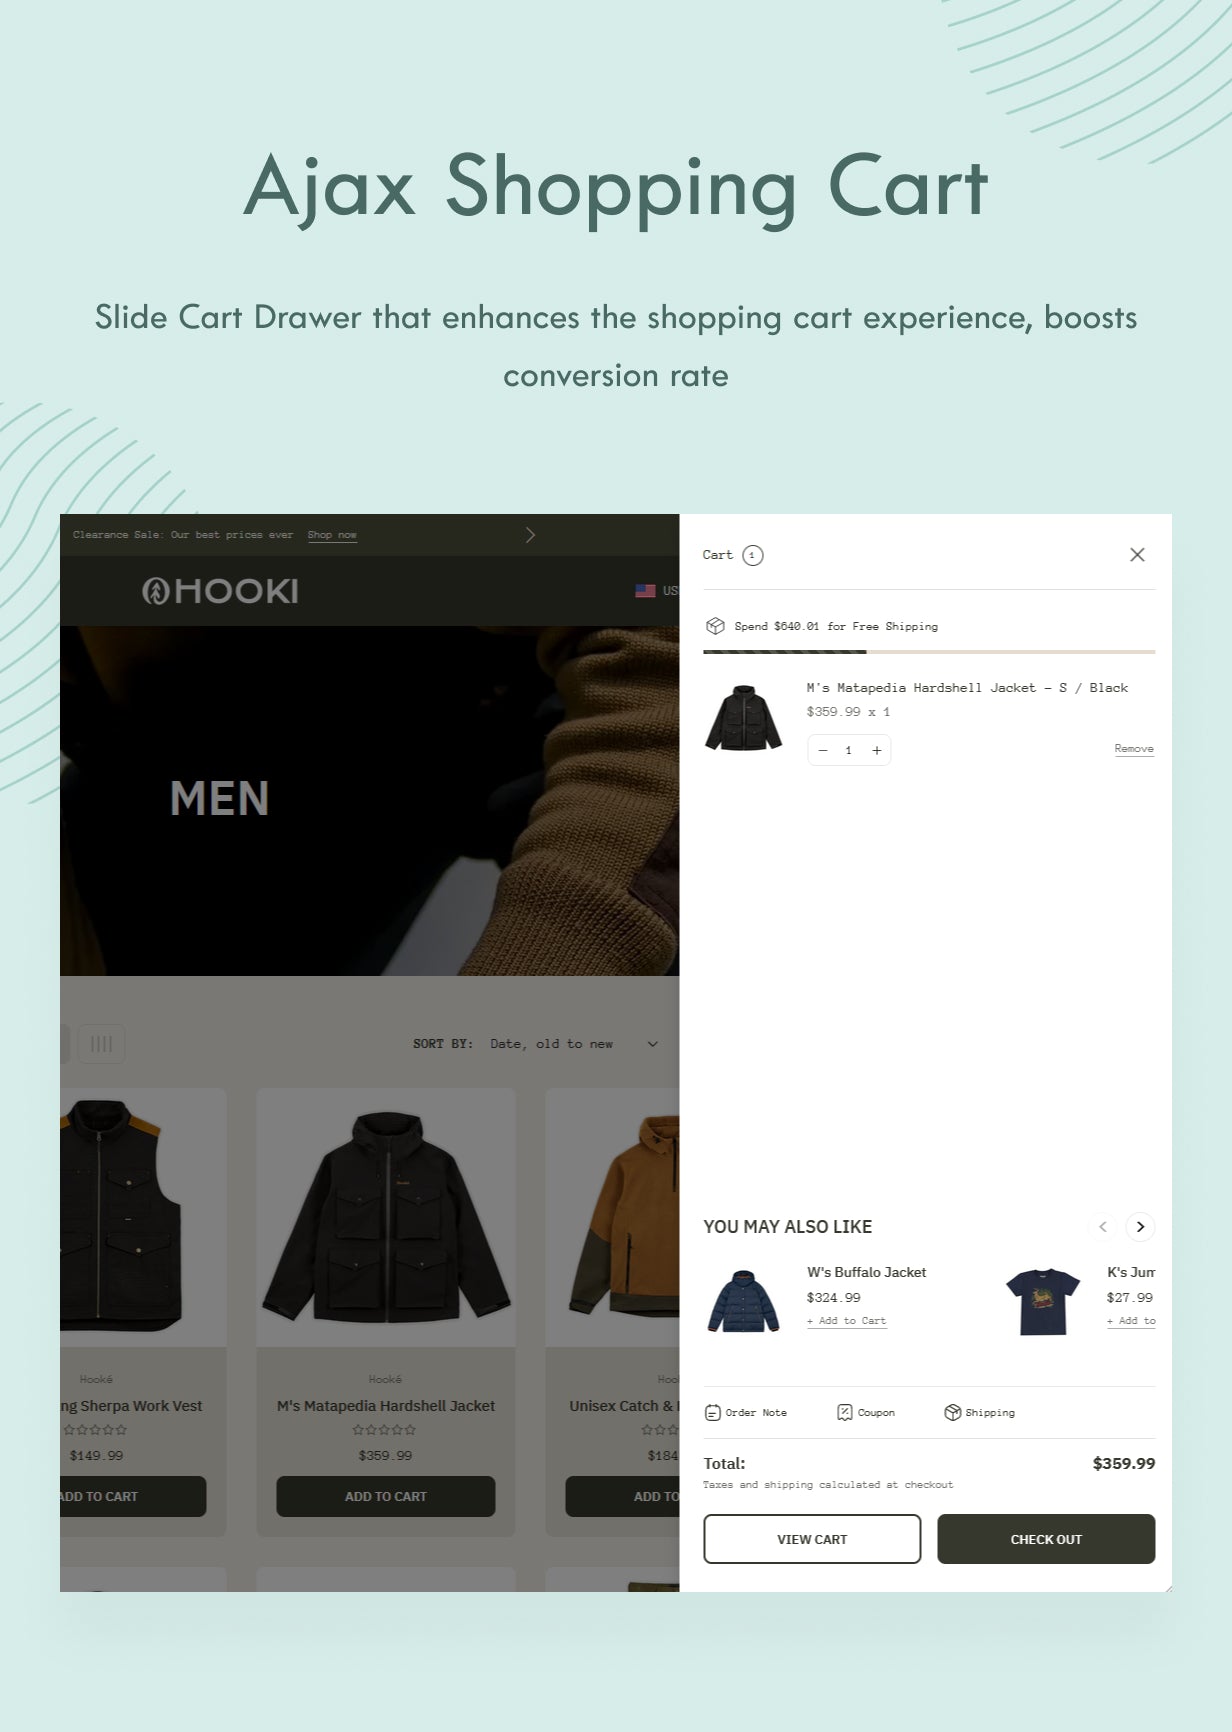Click the CHECK OUT button
1232x1732 pixels.
tap(1046, 1539)
